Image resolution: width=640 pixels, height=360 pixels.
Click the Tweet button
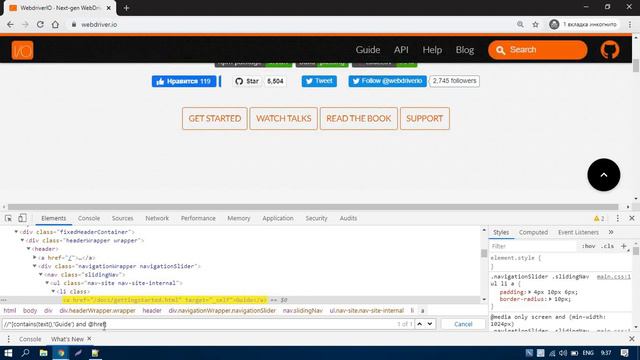319,81
